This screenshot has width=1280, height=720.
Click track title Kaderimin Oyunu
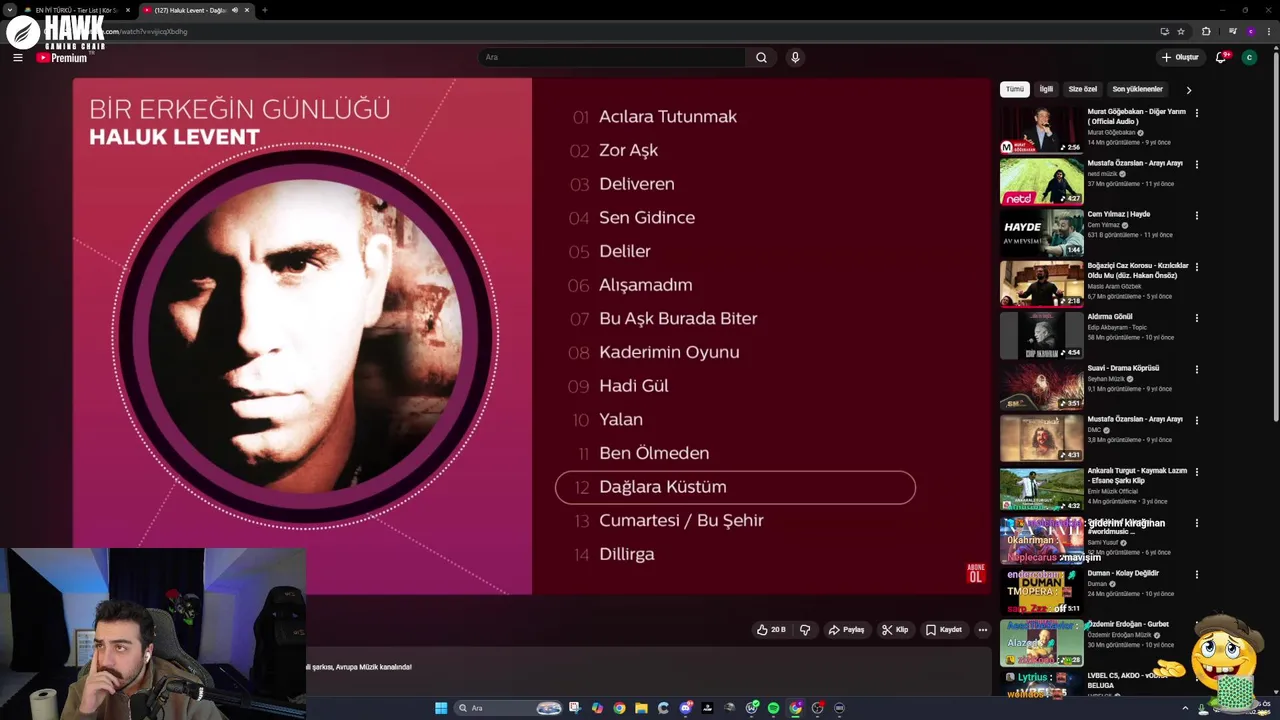[669, 352]
